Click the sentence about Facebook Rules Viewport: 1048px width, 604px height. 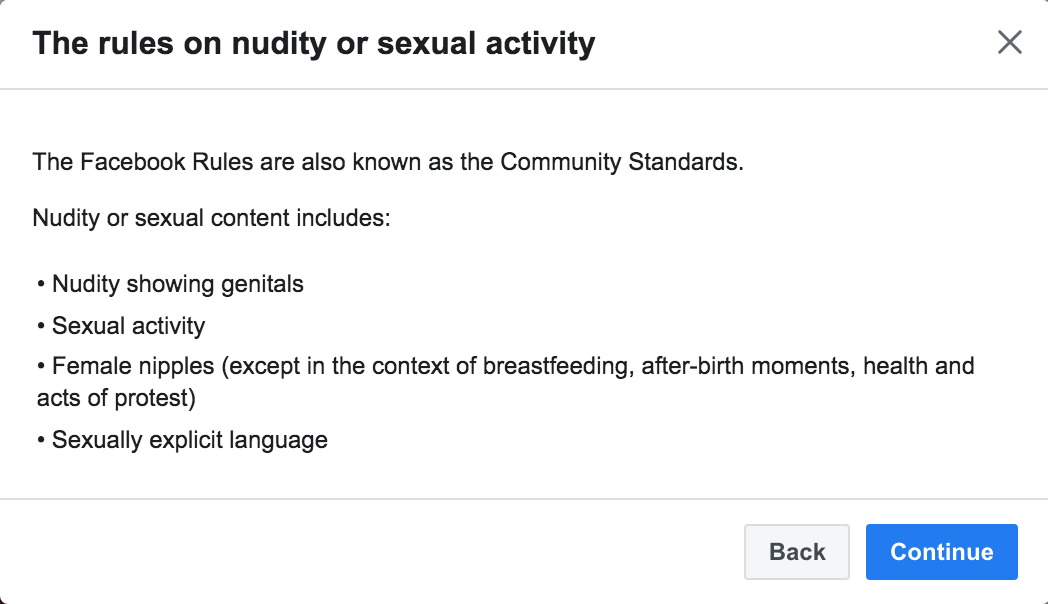(x=388, y=162)
